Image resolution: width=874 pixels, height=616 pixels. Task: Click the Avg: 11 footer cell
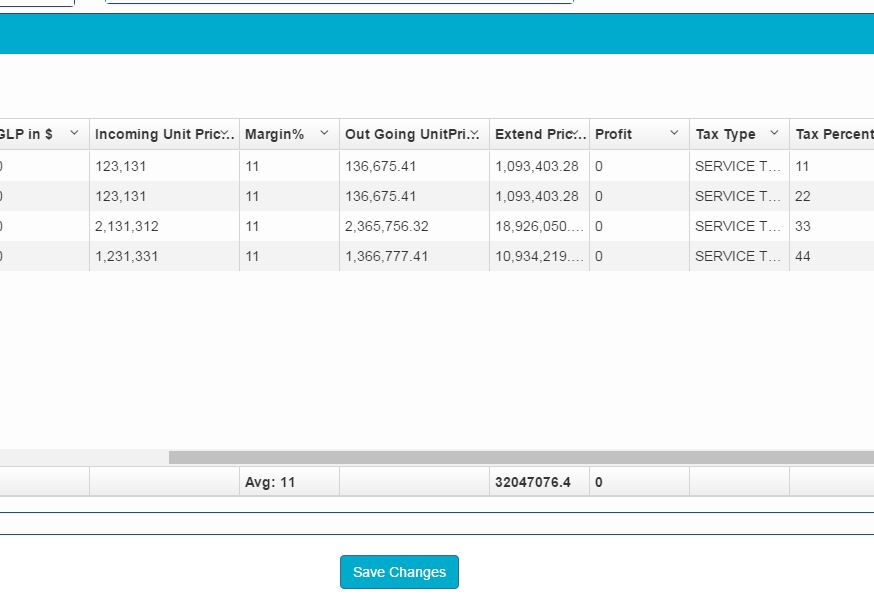270,482
